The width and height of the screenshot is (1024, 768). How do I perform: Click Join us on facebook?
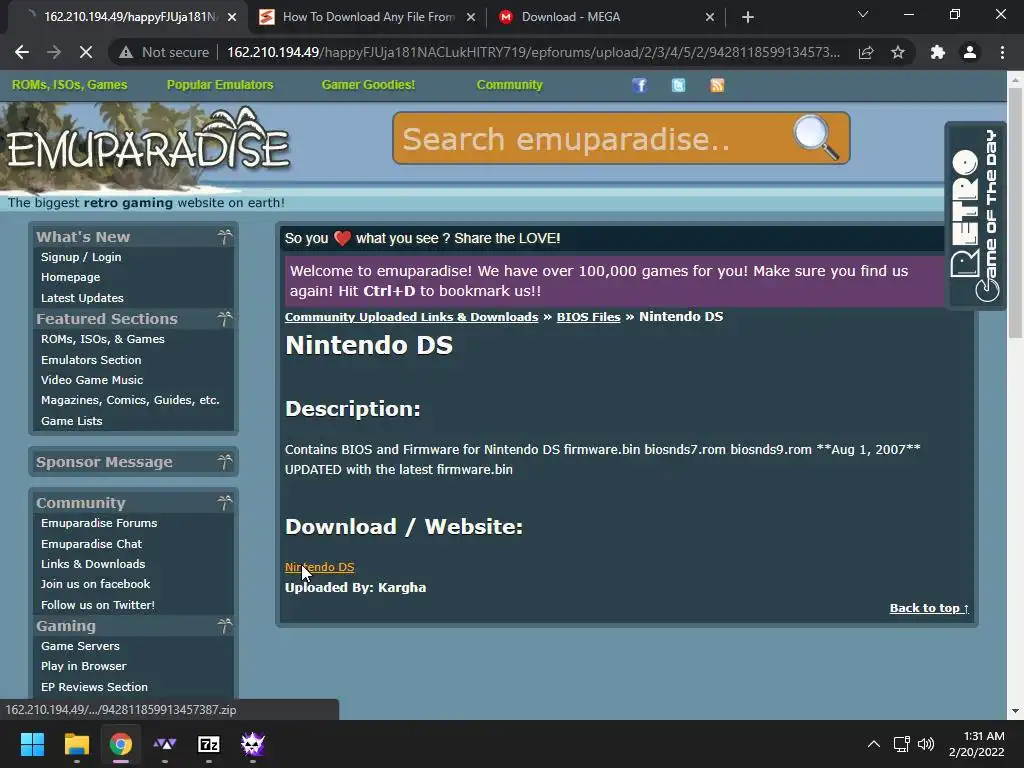click(x=95, y=584)
